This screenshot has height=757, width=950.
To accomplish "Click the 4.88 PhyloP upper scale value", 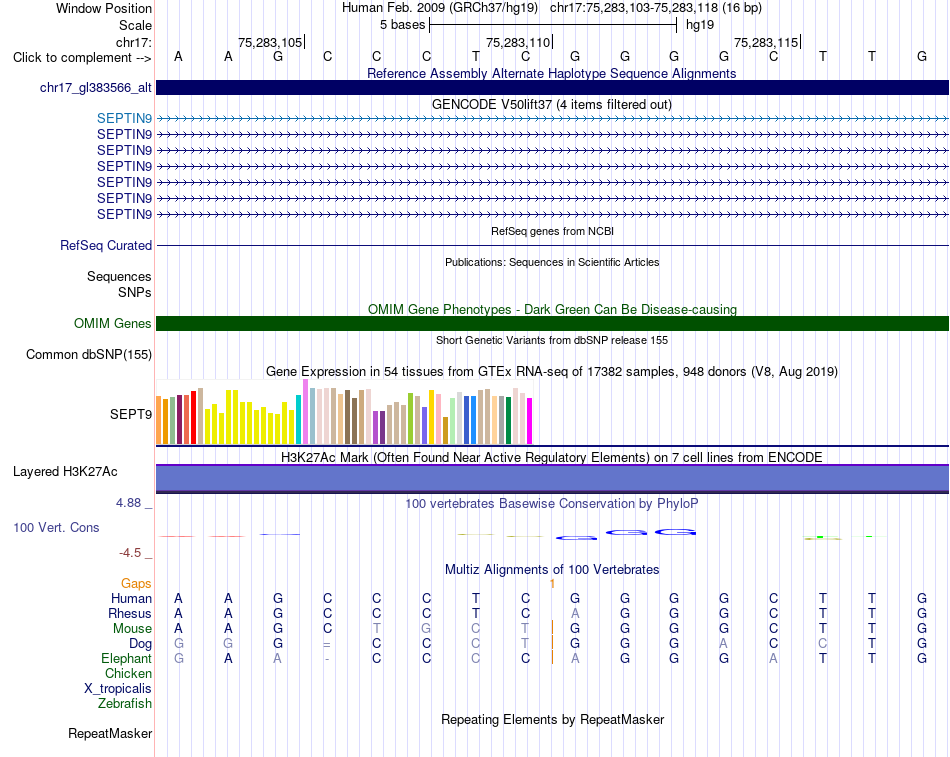I will pos(128,503).
